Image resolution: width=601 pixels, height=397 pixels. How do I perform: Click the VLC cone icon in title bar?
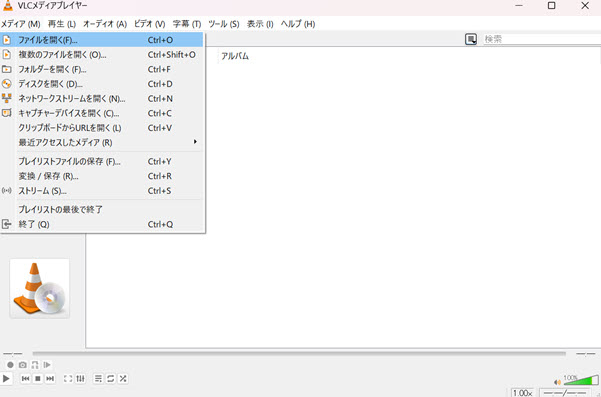pos(8,5)
